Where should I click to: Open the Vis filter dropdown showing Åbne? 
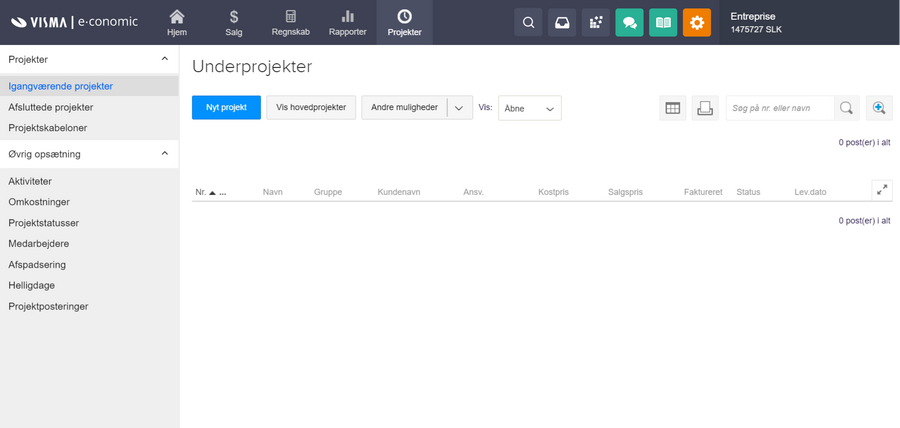tap(530, 108)
